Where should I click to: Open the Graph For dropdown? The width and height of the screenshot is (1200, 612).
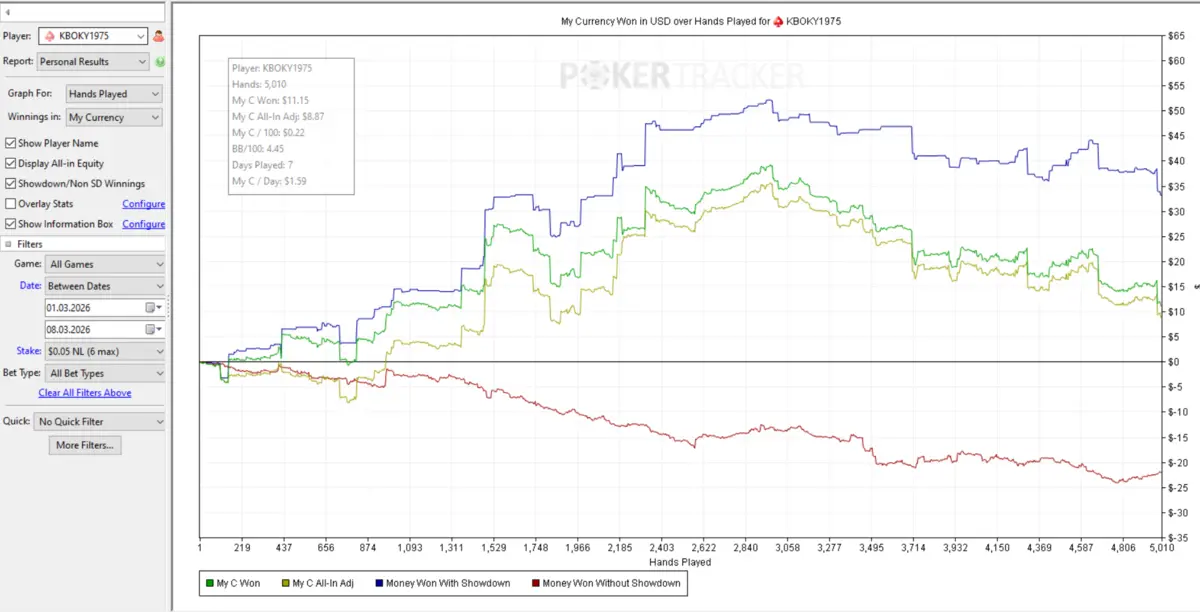[113, 94]
